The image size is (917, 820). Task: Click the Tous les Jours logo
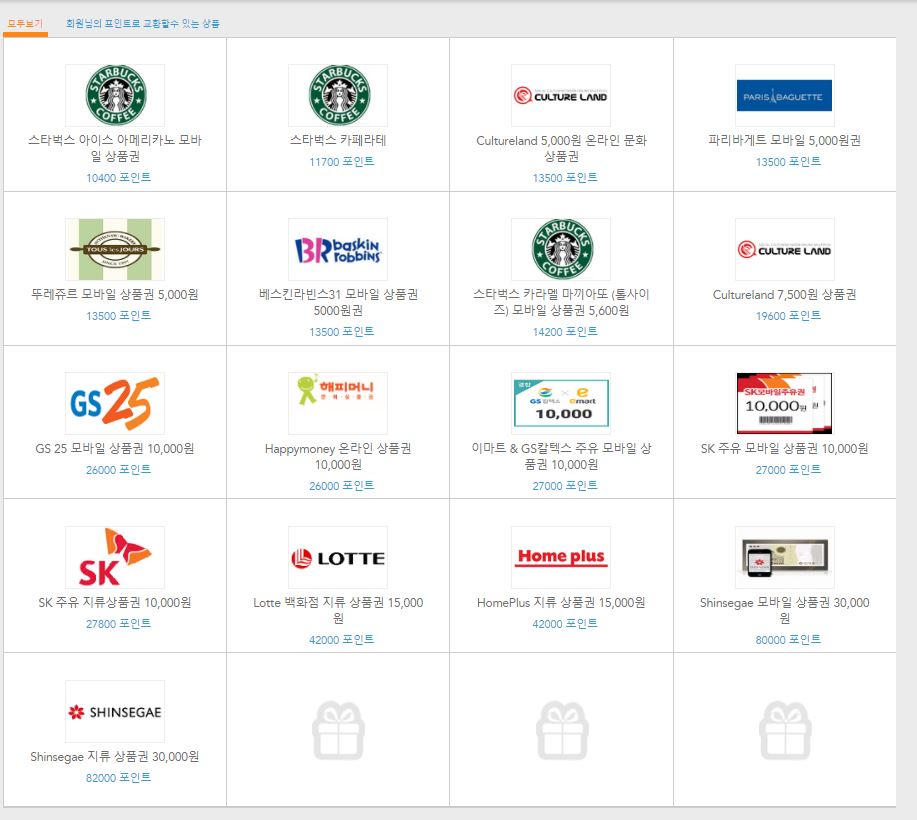pos(115,249)
